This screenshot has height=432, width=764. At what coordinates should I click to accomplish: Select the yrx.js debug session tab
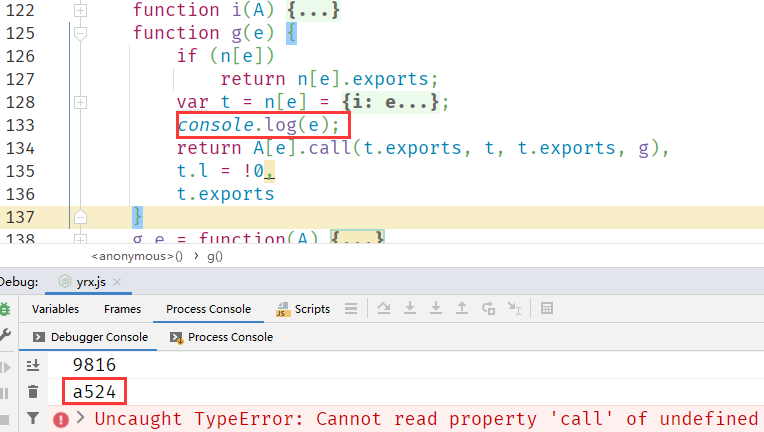[x=88, y=282]
